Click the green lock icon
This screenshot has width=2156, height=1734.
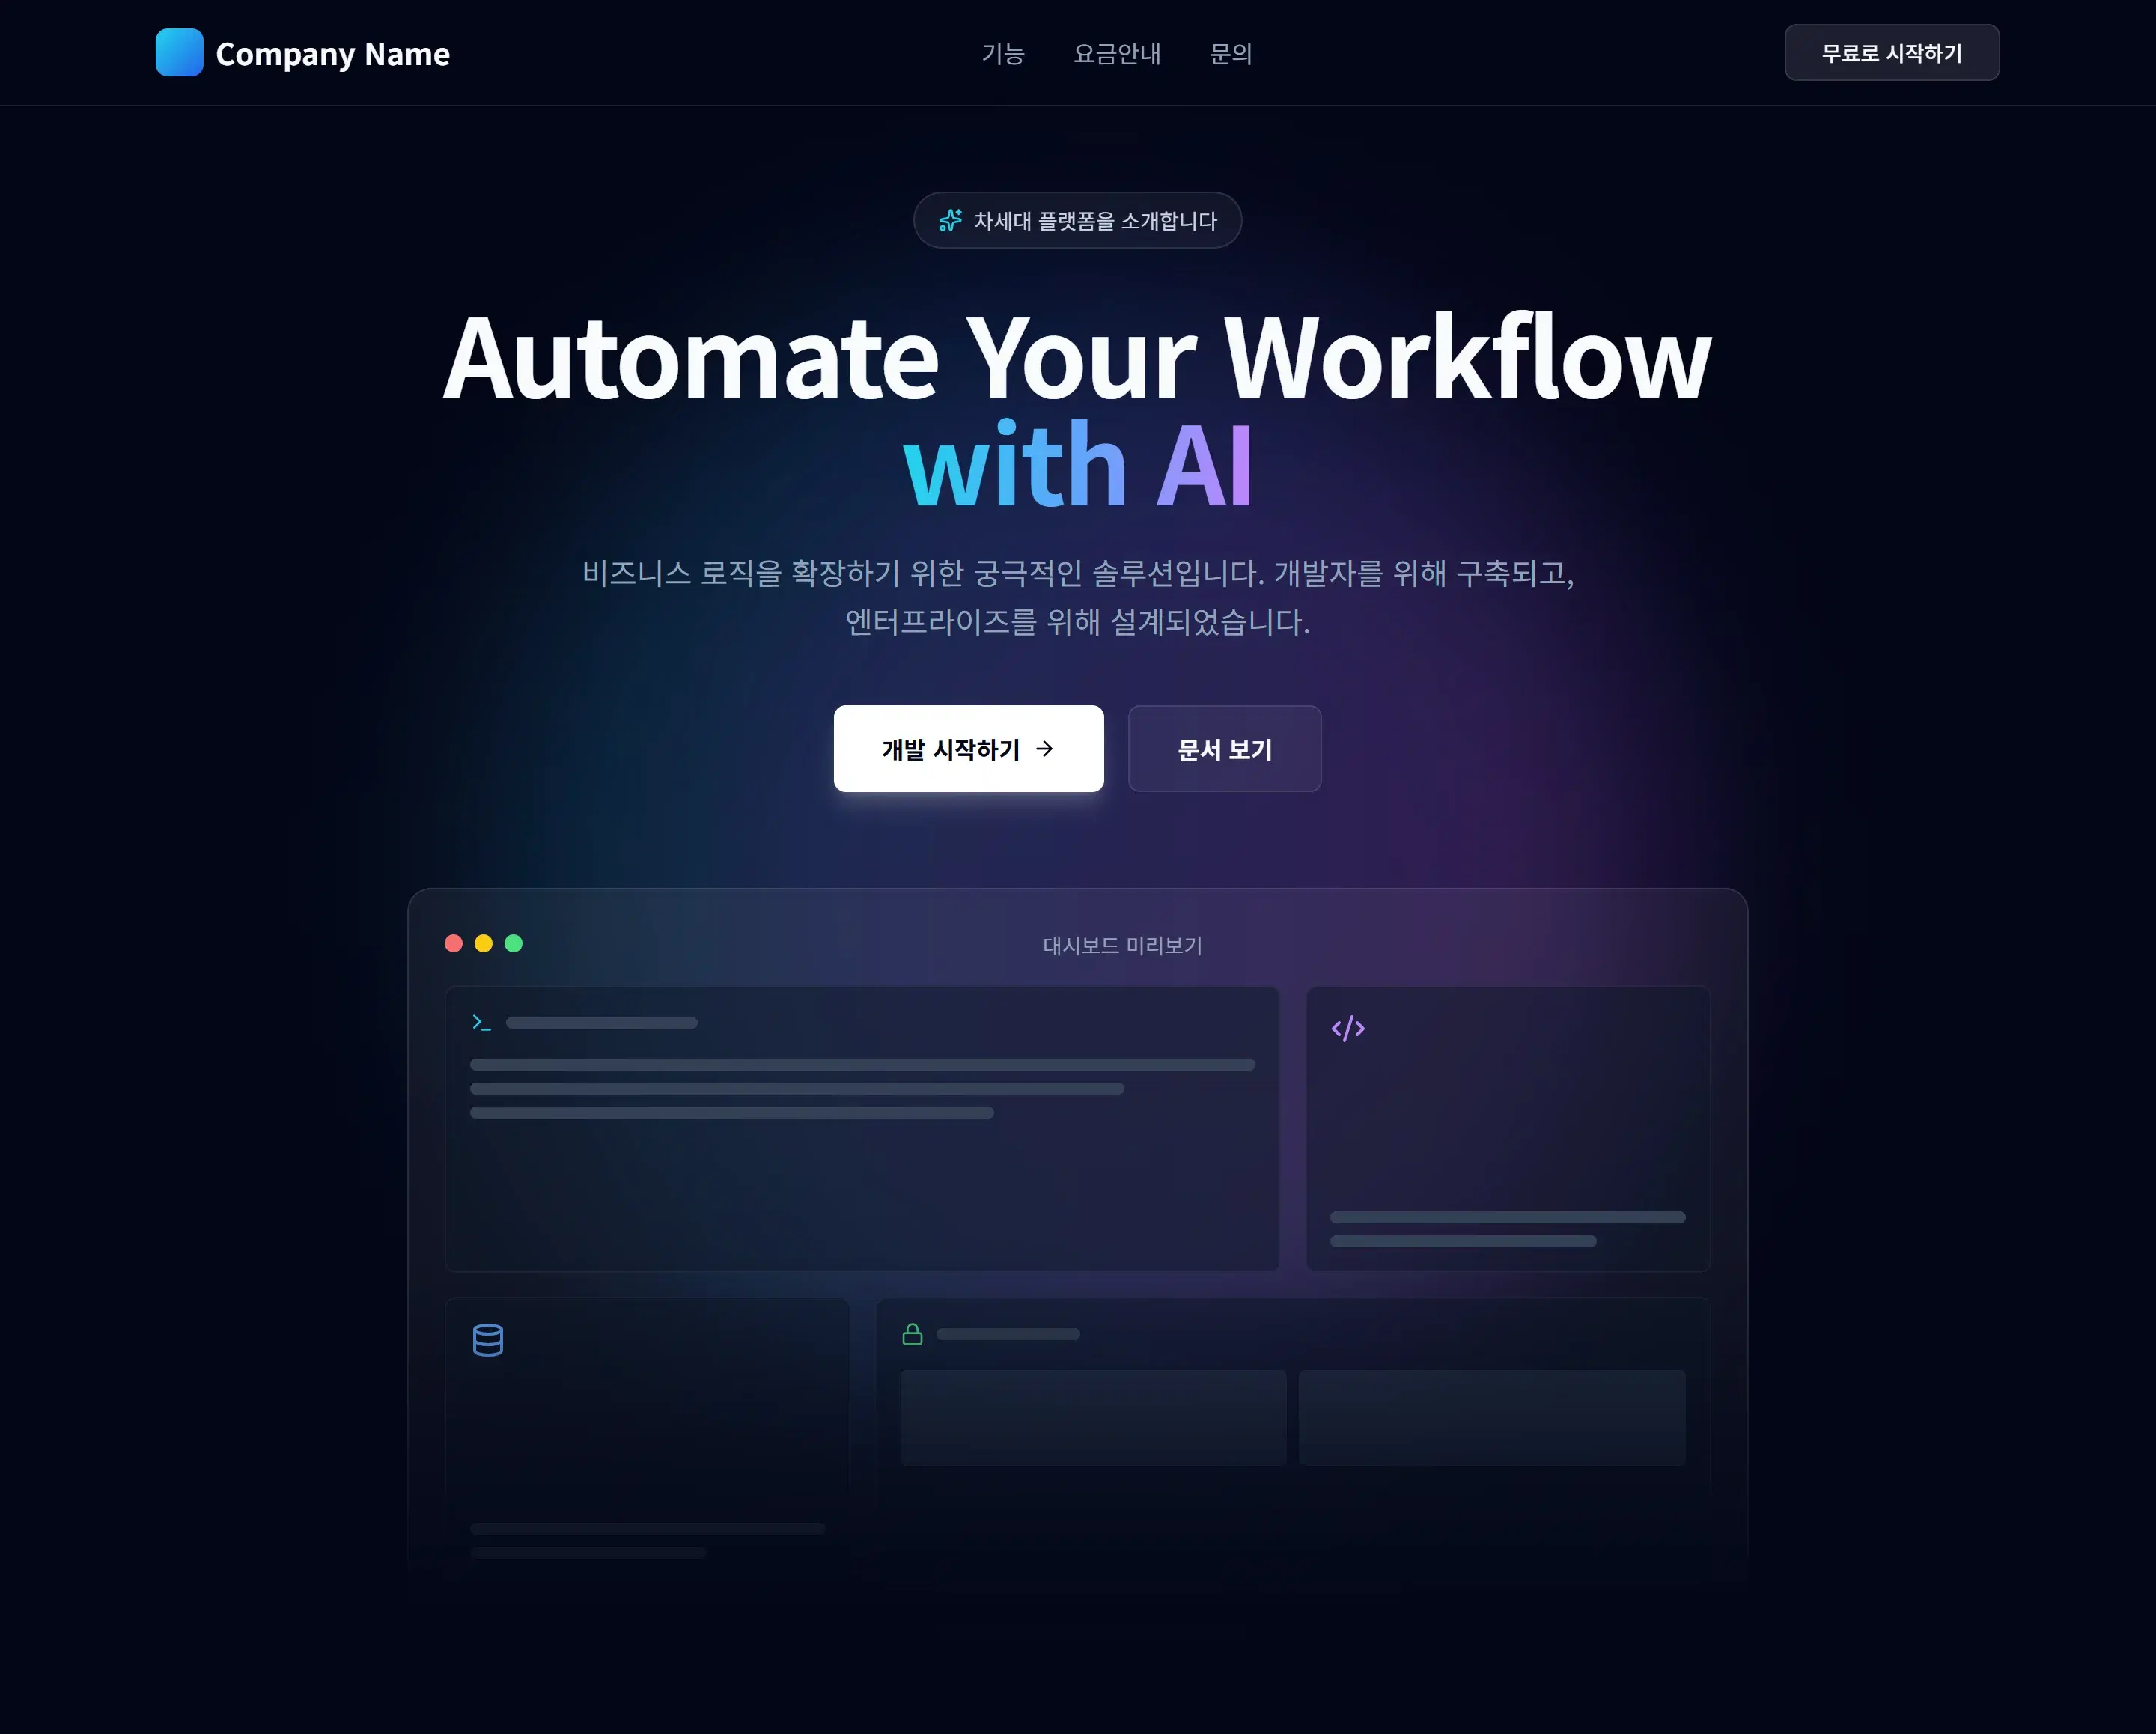point(912,1334)
